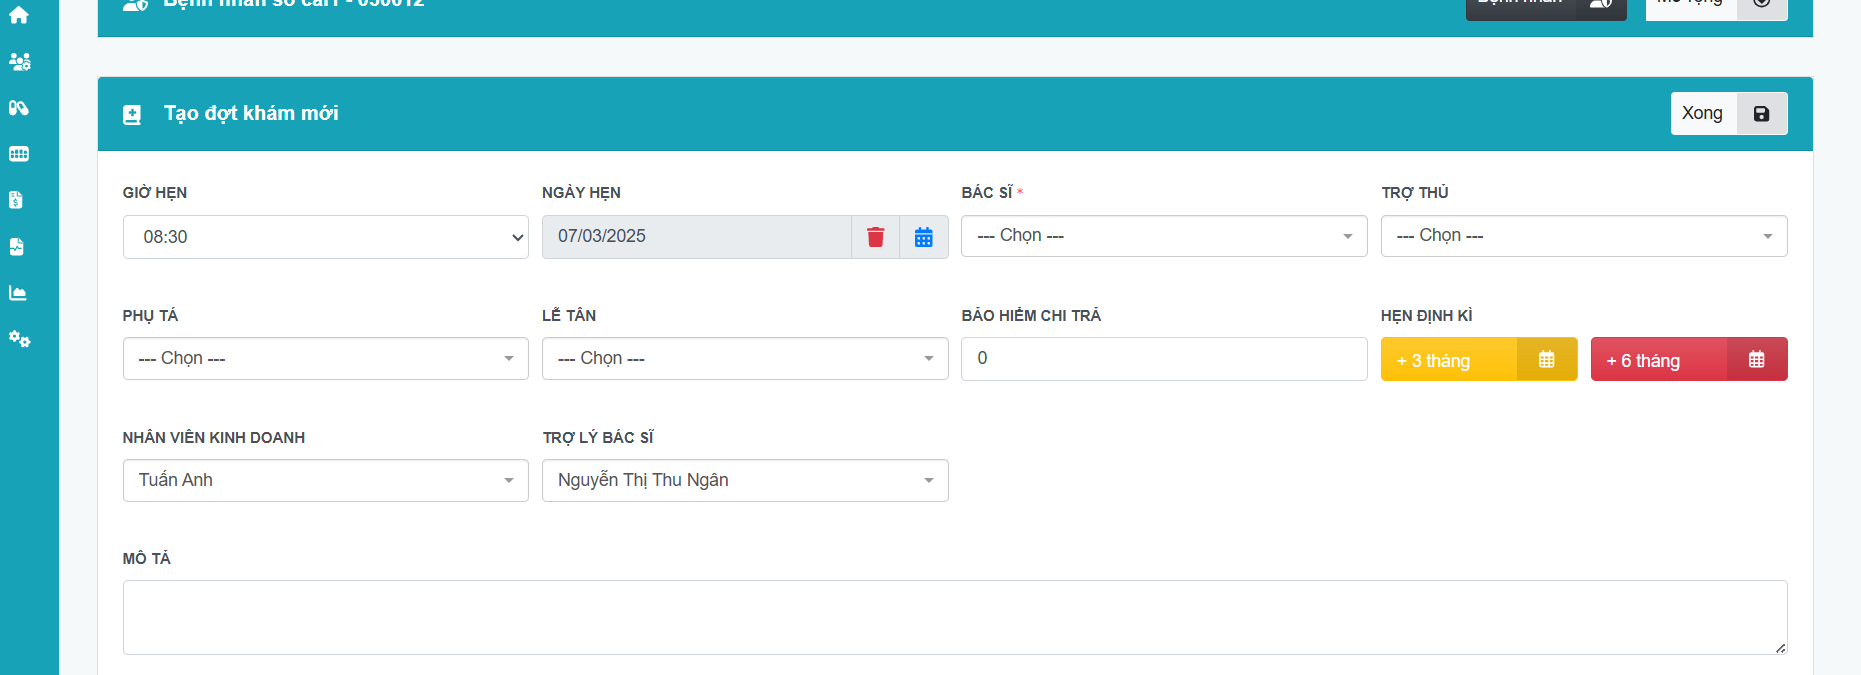The width and height of the screenshot is (1861, 675).
Task: Open the home icon in sidebar
Action: point(19,15)
